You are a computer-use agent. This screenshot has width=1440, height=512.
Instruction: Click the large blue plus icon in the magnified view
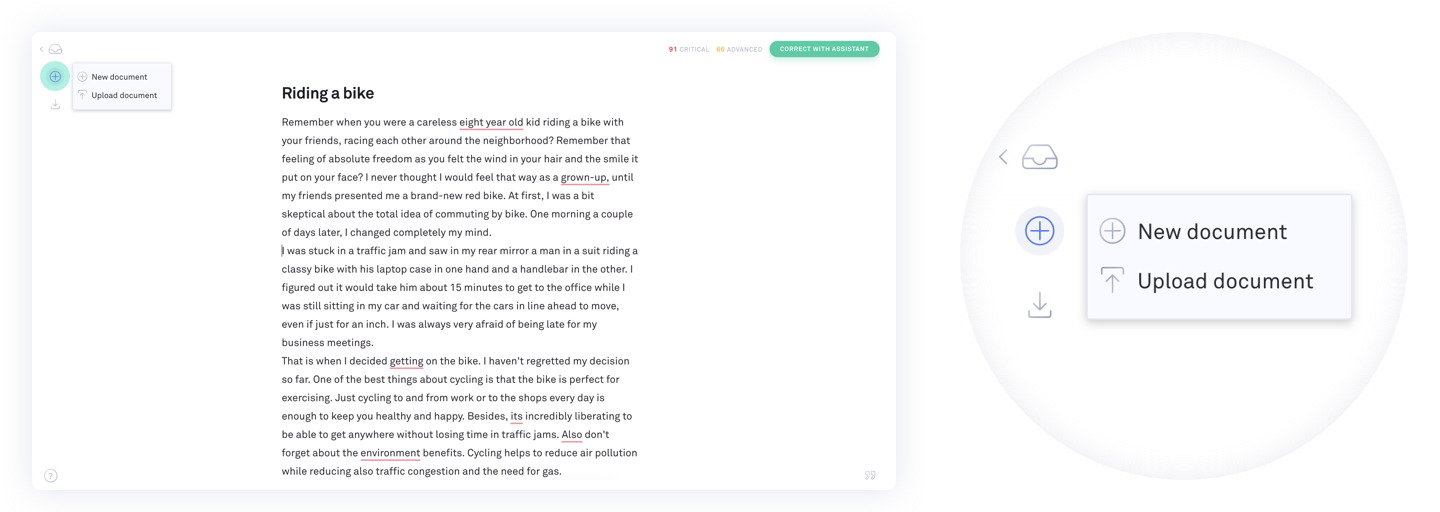tap(1040, 231)
